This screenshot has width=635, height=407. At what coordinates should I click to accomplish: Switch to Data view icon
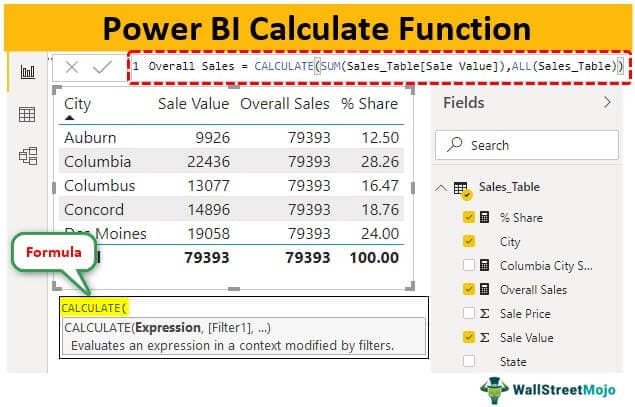point(26,114)
